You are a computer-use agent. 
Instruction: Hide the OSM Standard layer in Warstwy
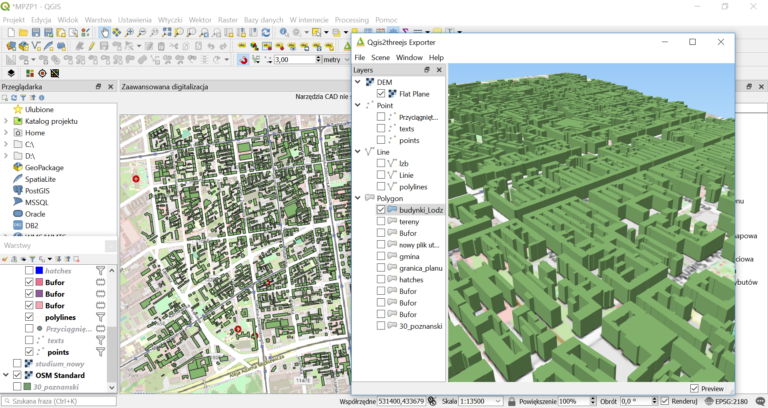click(17, 375)
